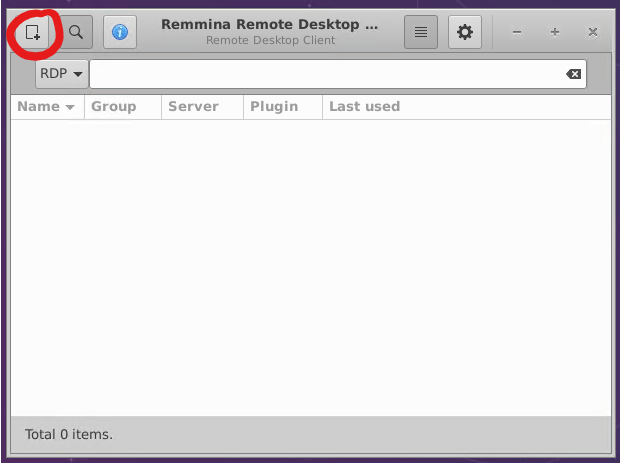Open the blue info about button

[120, 32]
